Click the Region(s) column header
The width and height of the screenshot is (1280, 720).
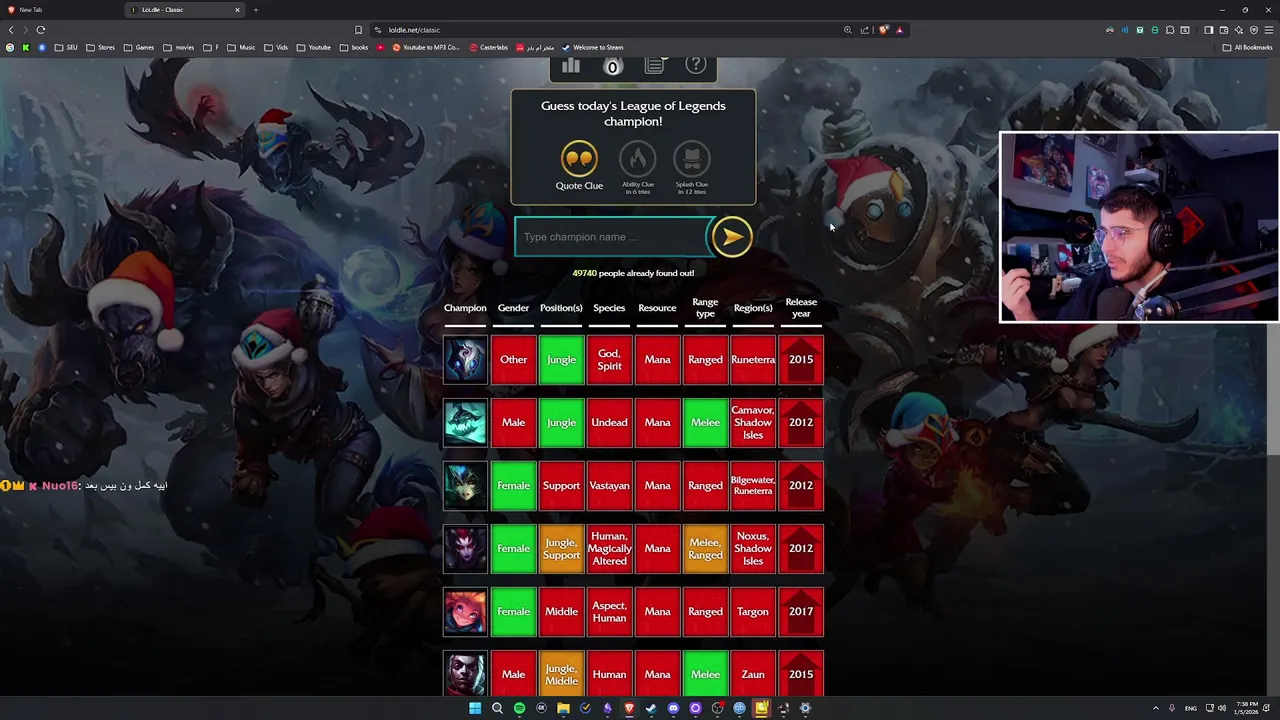pyautogui.click(x=753, y=308)
